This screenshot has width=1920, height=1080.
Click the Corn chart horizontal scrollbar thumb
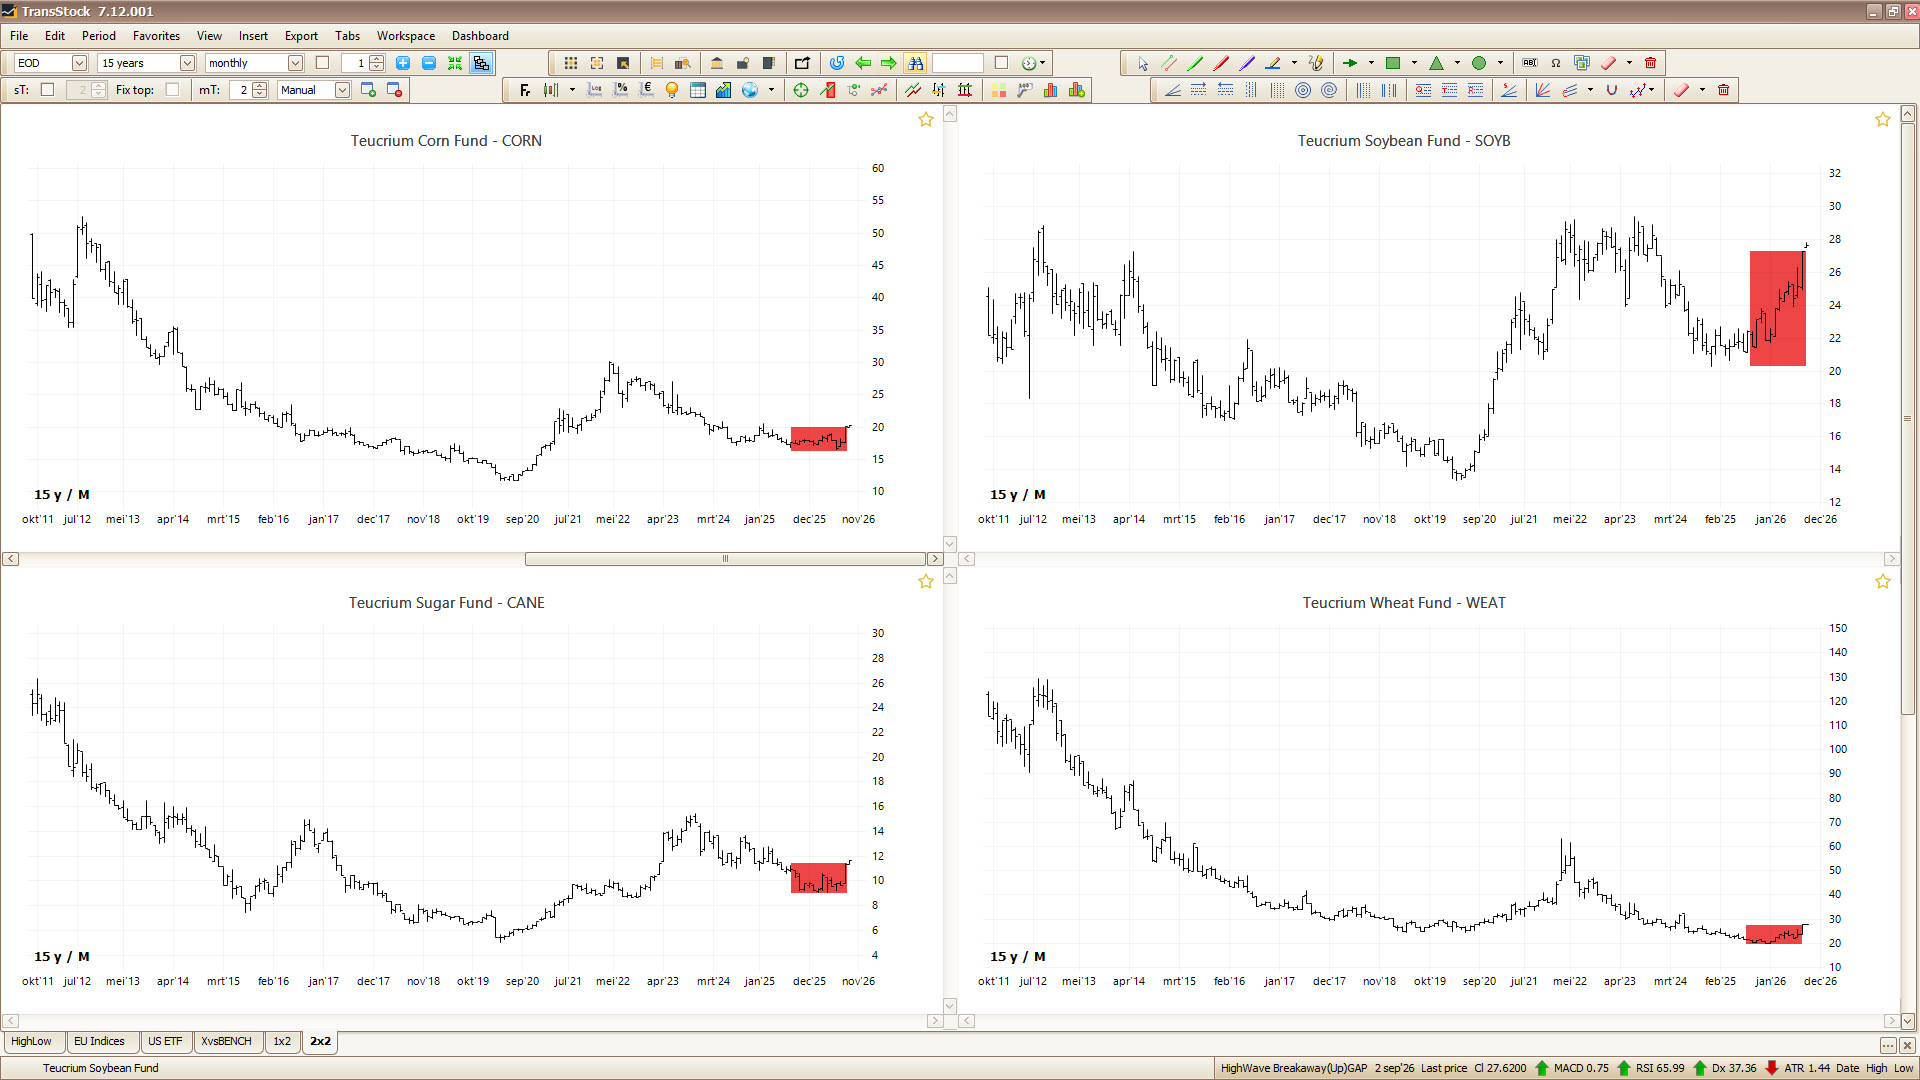pyautogui.click(x=726, y=559)
